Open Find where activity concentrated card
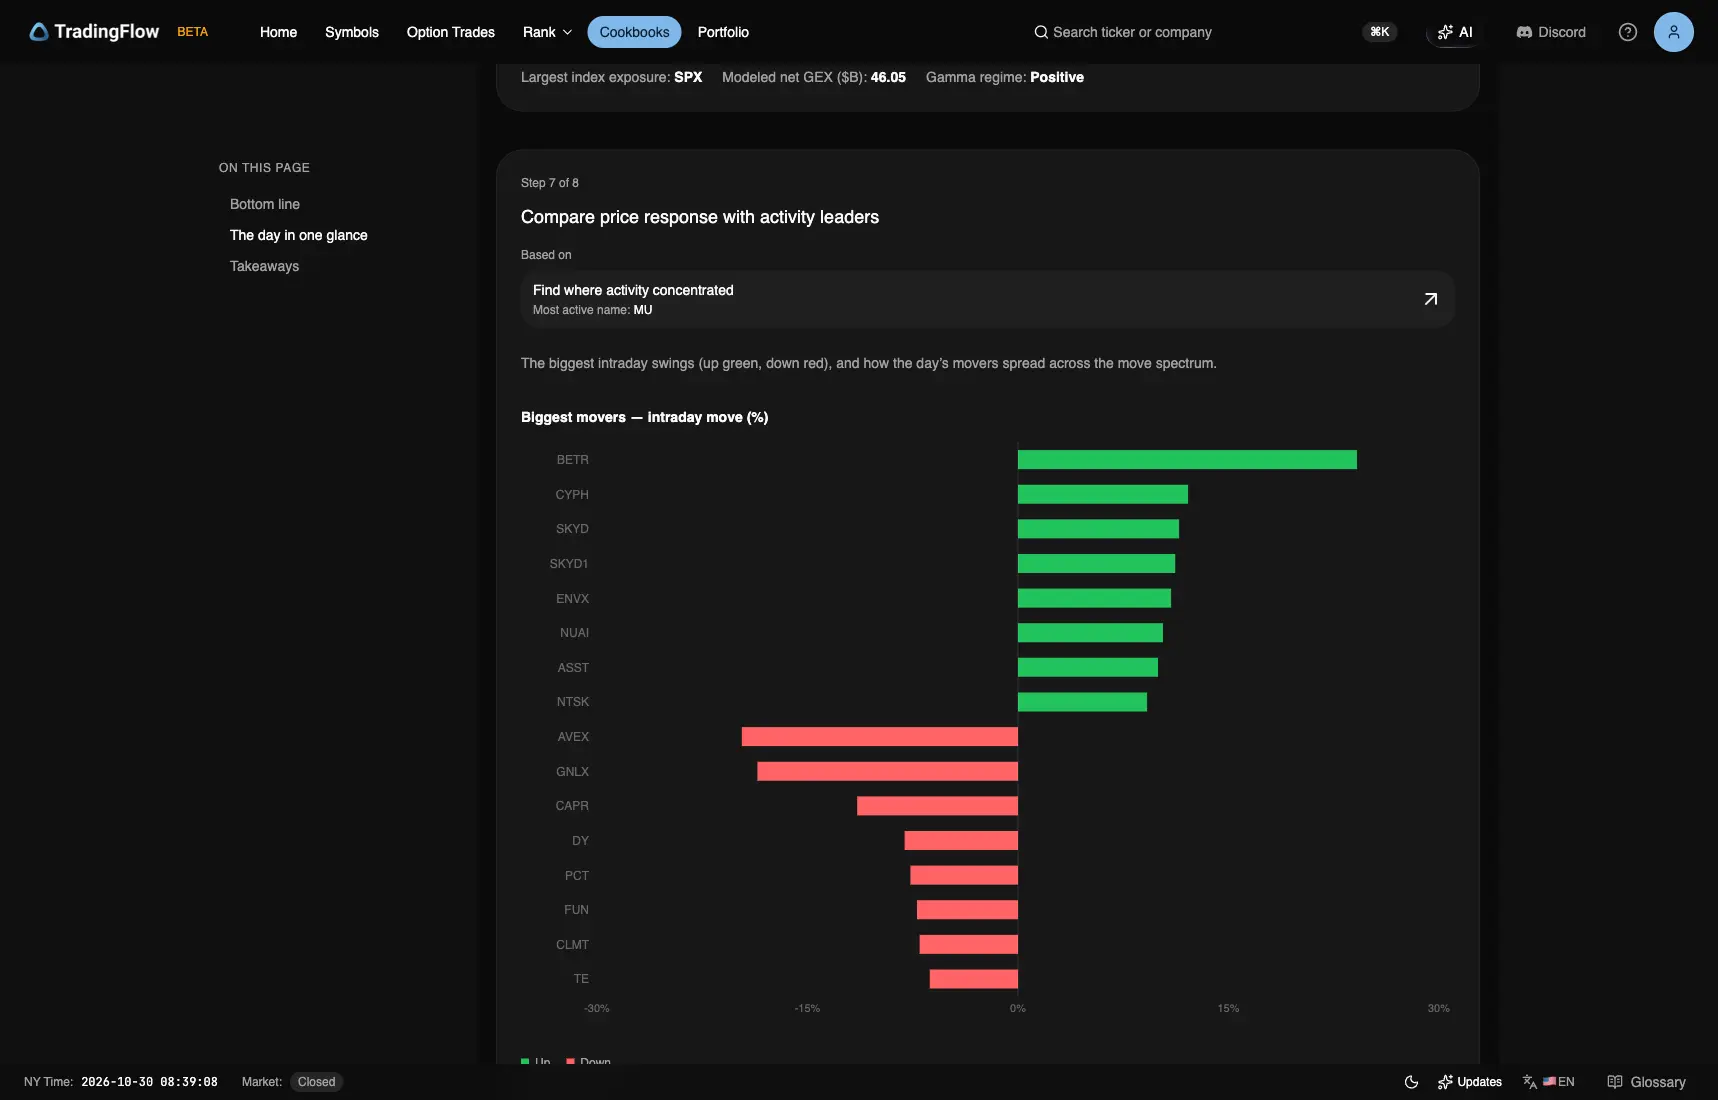 coord(987,299)
